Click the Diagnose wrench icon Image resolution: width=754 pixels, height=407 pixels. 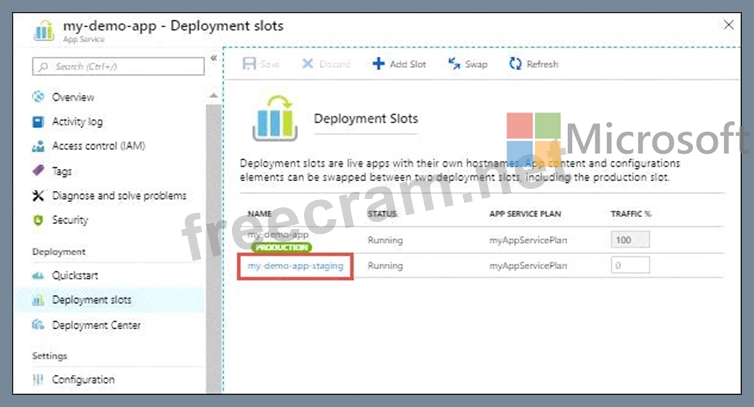click(38, 195)
